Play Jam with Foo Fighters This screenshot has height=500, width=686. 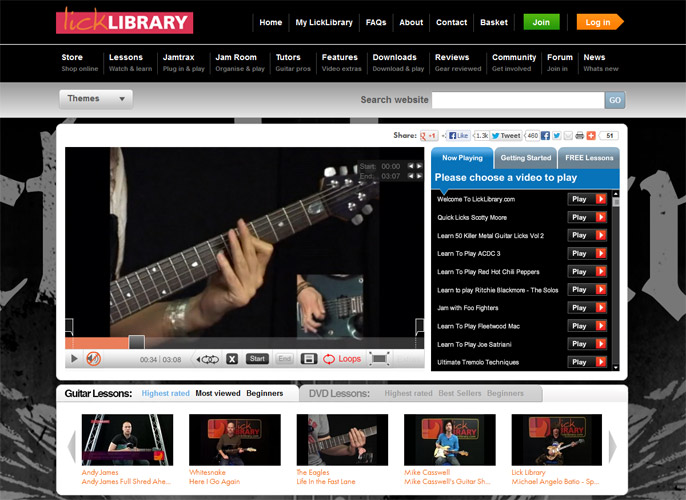(587, 308)
